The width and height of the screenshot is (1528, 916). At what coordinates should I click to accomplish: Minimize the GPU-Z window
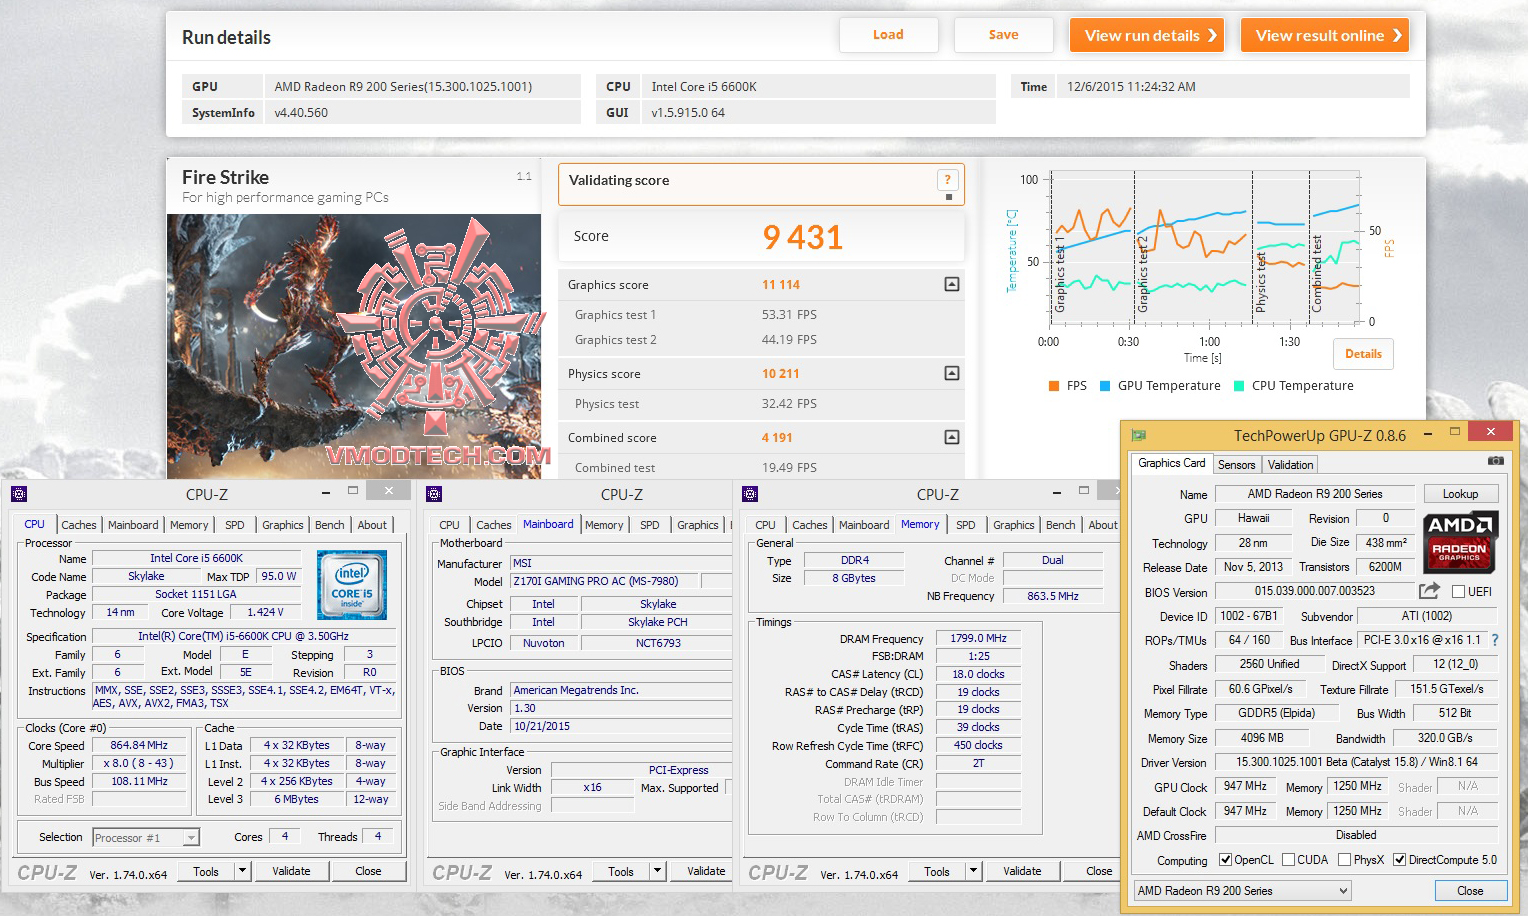[1429, 433]
